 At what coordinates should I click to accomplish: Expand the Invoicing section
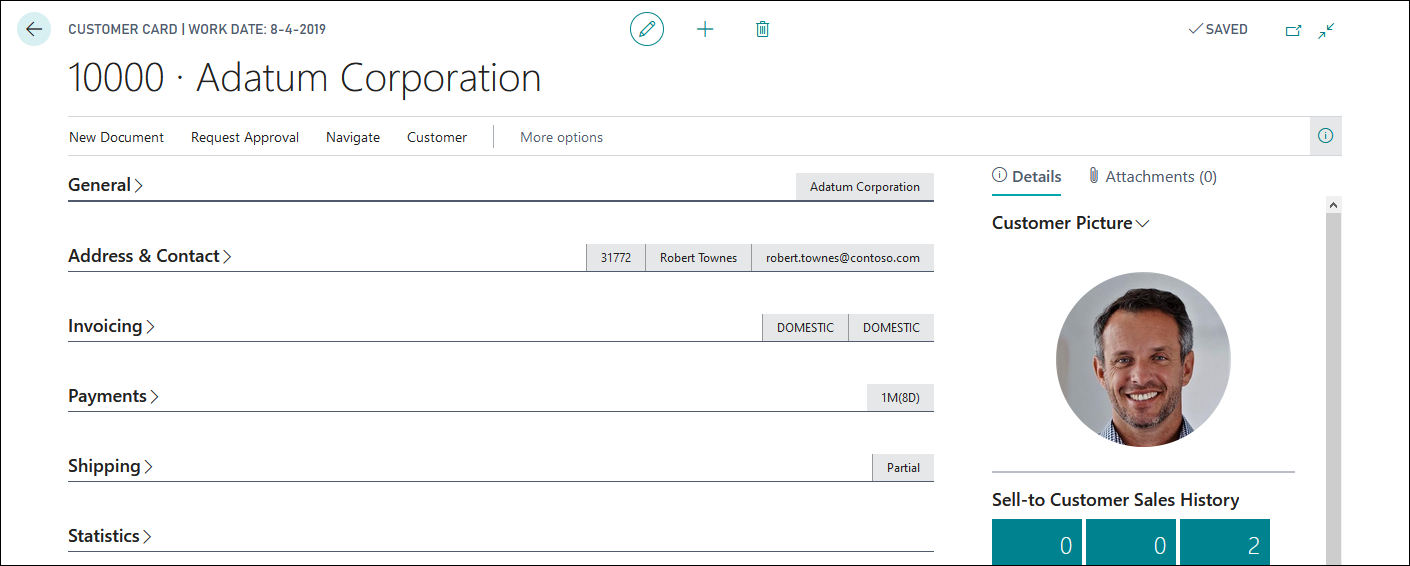tap(111, 326)
